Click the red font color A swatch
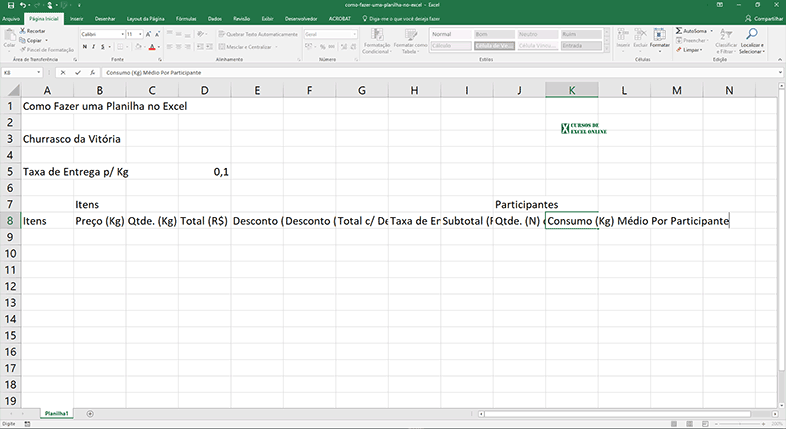Image resolution: width=786 pixels, height=429 pixels. pos(152,47)
